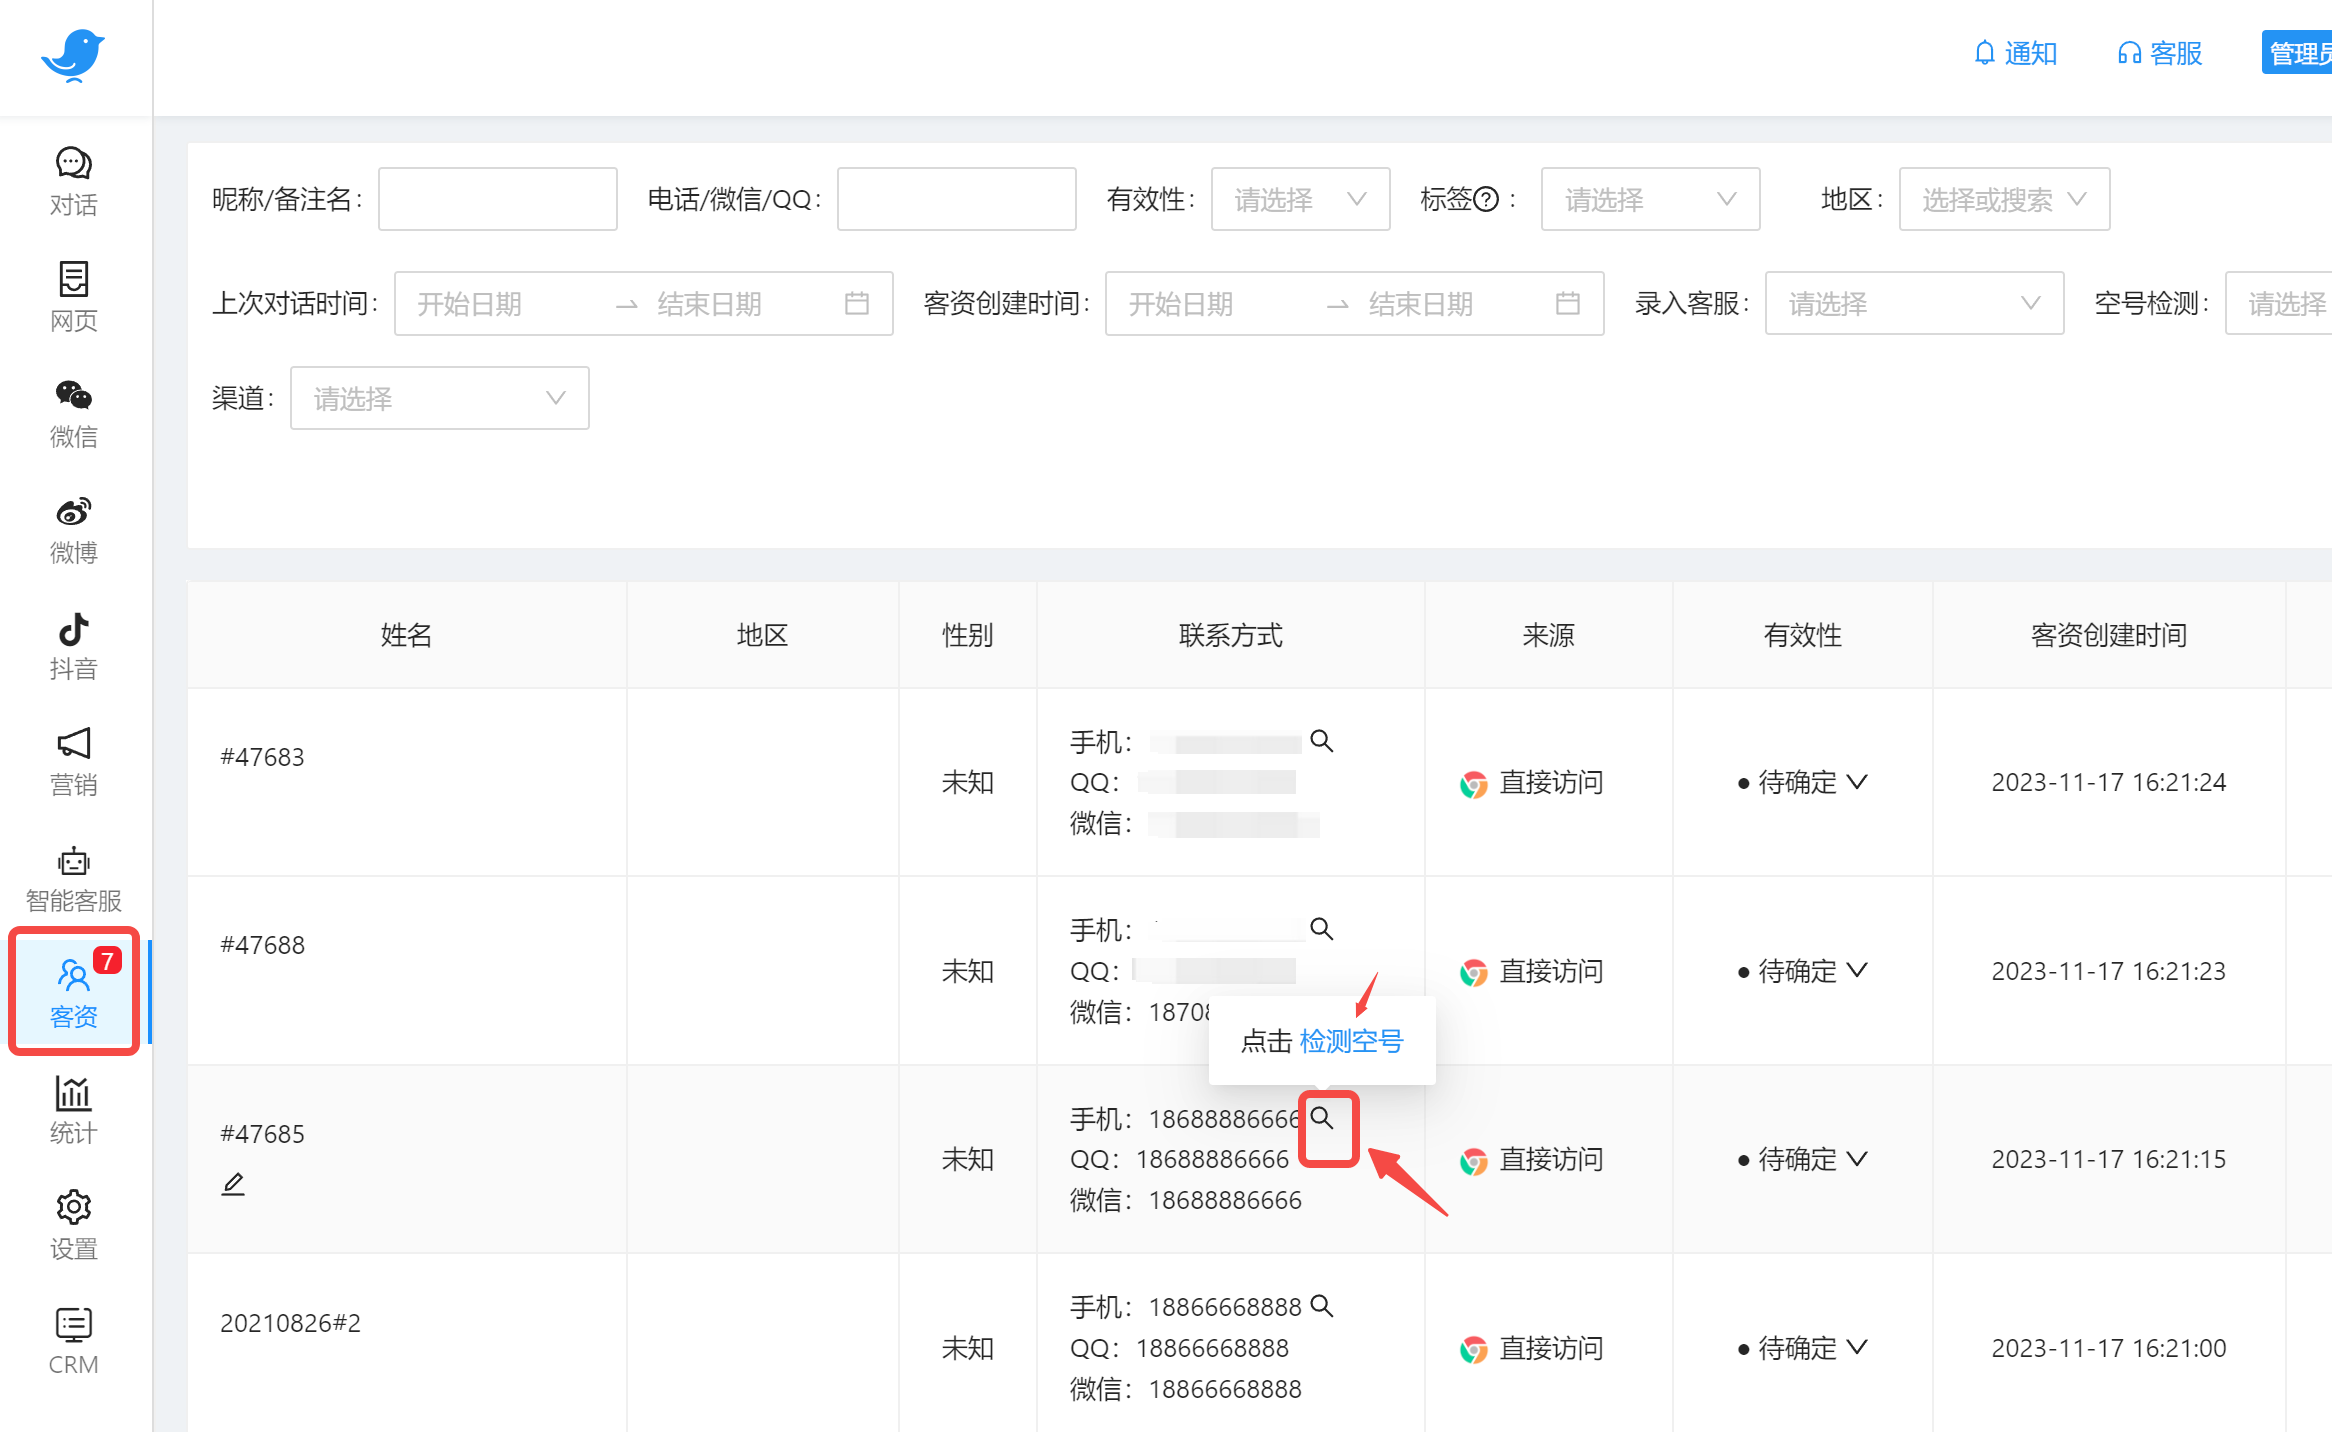Click the 检测空号 link in tooltip
This screenshot has width=2332, height=1432.
tap(1351, 1041)
